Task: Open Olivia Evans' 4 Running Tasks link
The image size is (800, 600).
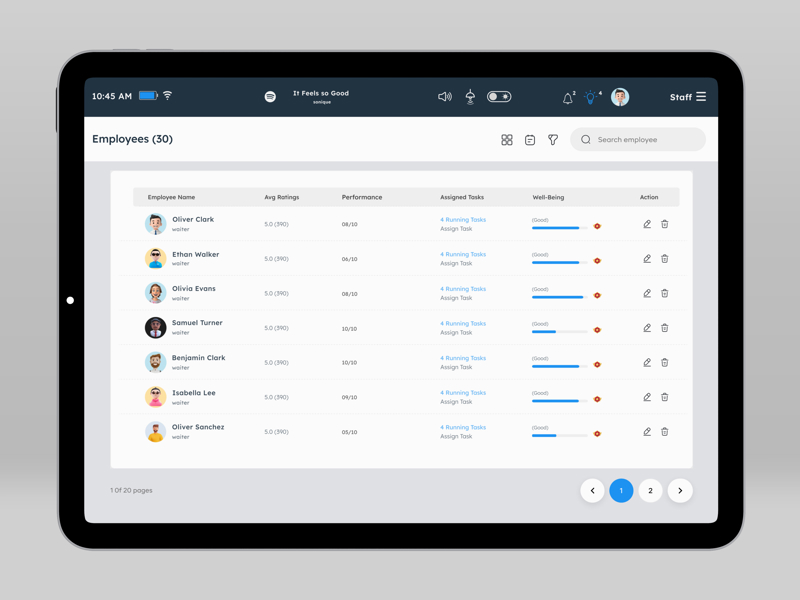Action: (x=463, y=289)
